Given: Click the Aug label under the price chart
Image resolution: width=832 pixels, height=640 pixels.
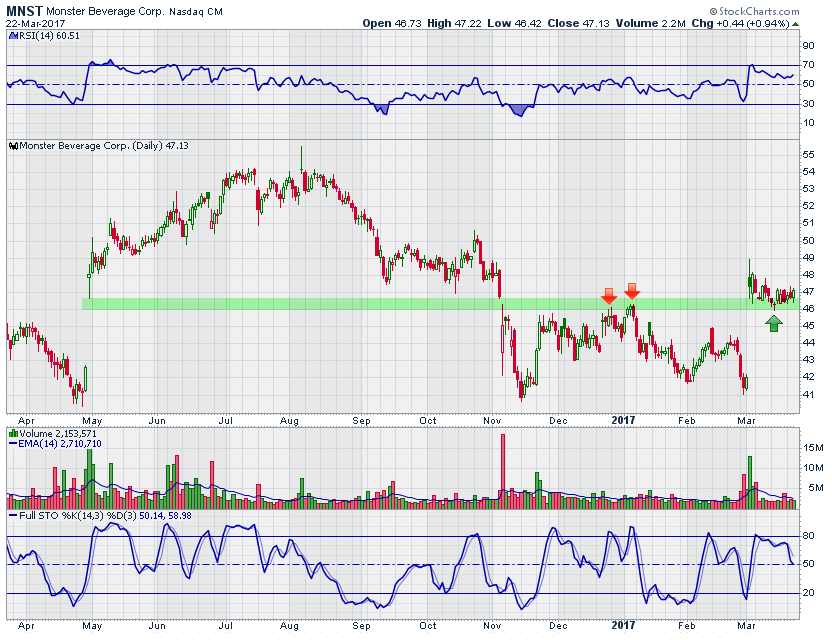Looking at the screenshot, I should [x=289, y=421].
